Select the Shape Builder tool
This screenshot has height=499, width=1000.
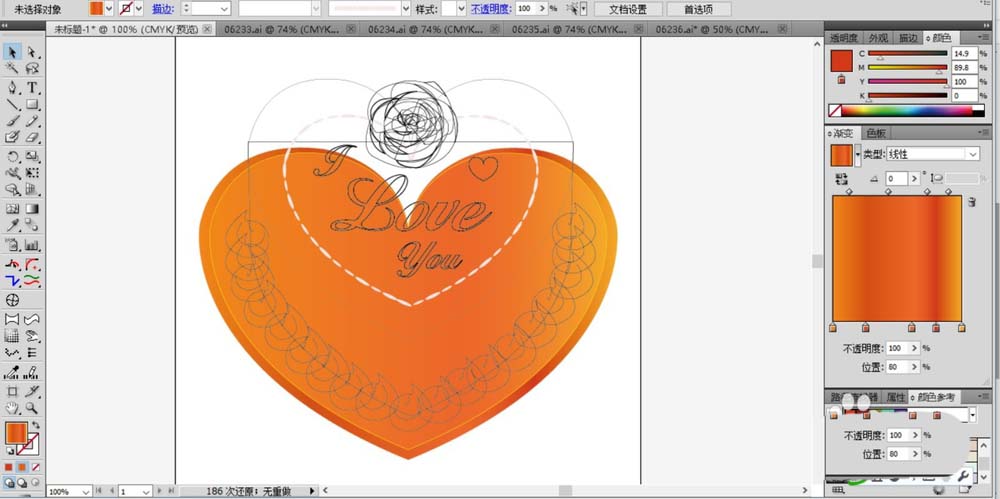coord(12,190)
